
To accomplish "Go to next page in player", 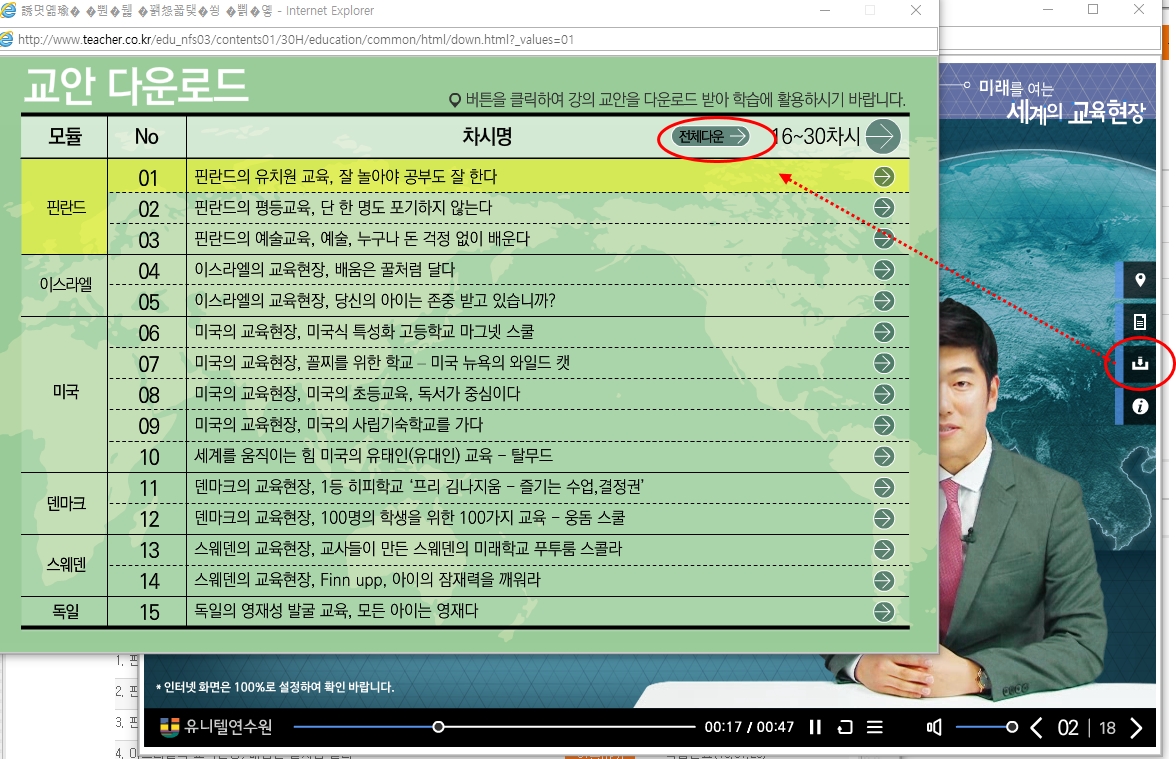I will pos(1136,728).
